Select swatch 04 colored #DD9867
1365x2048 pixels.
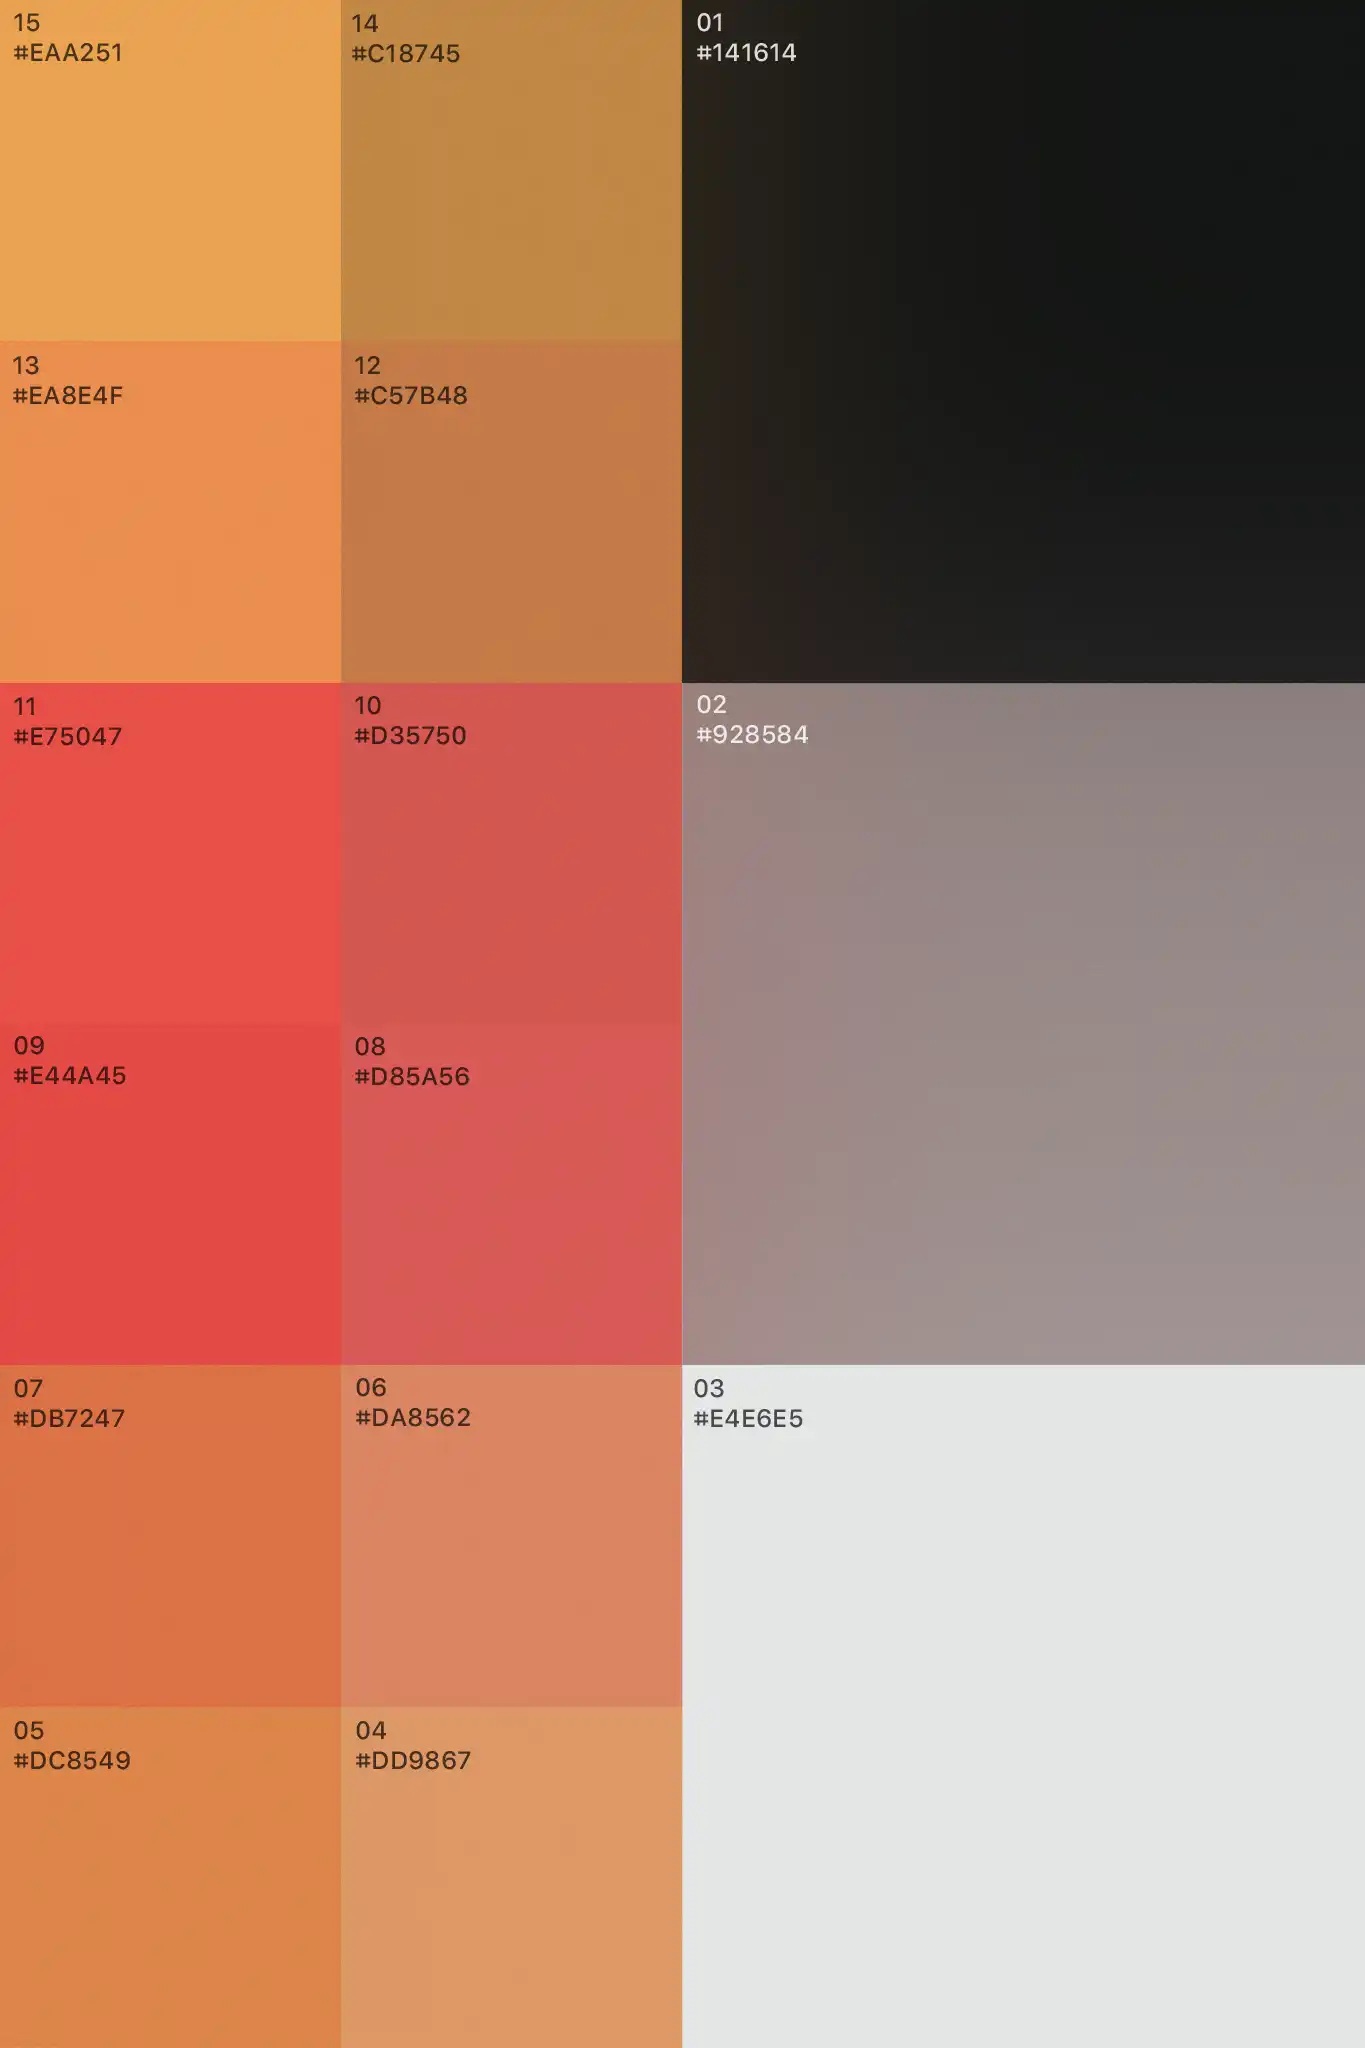click(511, 1877)
